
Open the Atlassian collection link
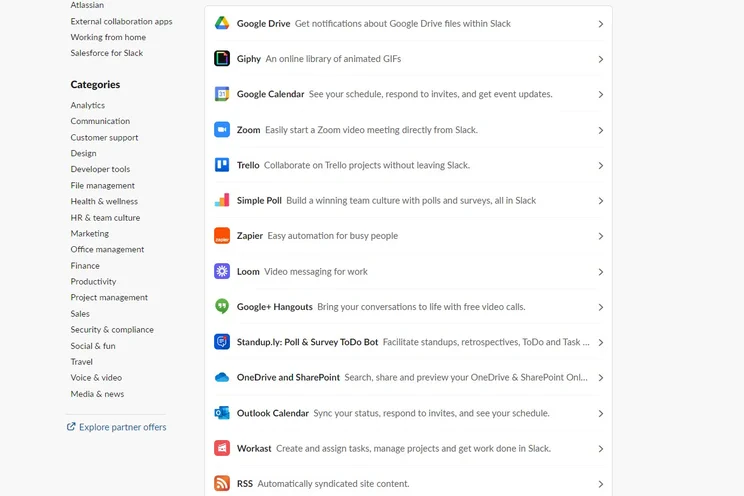pyautogui.click(x=87, y=5)
